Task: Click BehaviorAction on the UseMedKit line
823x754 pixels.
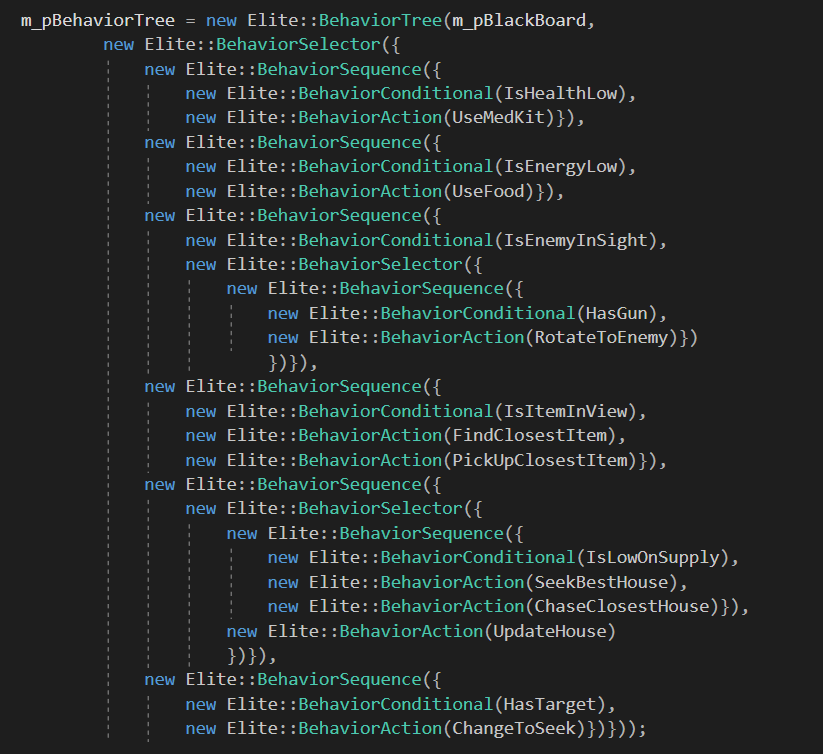Action: coord(370,118)
